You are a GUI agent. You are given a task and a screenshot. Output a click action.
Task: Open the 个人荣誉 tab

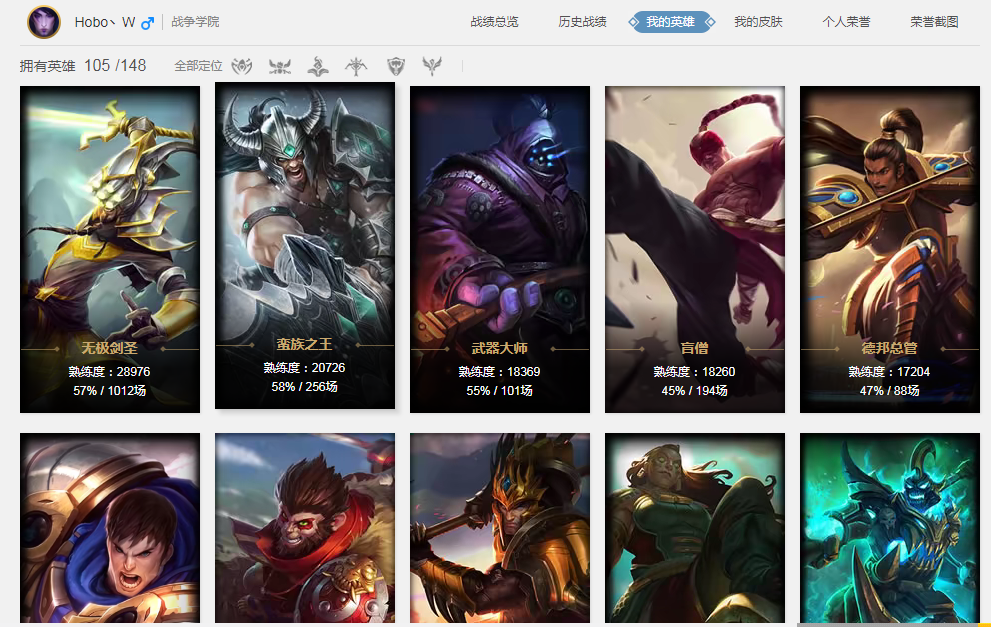(x=846, y=22)
